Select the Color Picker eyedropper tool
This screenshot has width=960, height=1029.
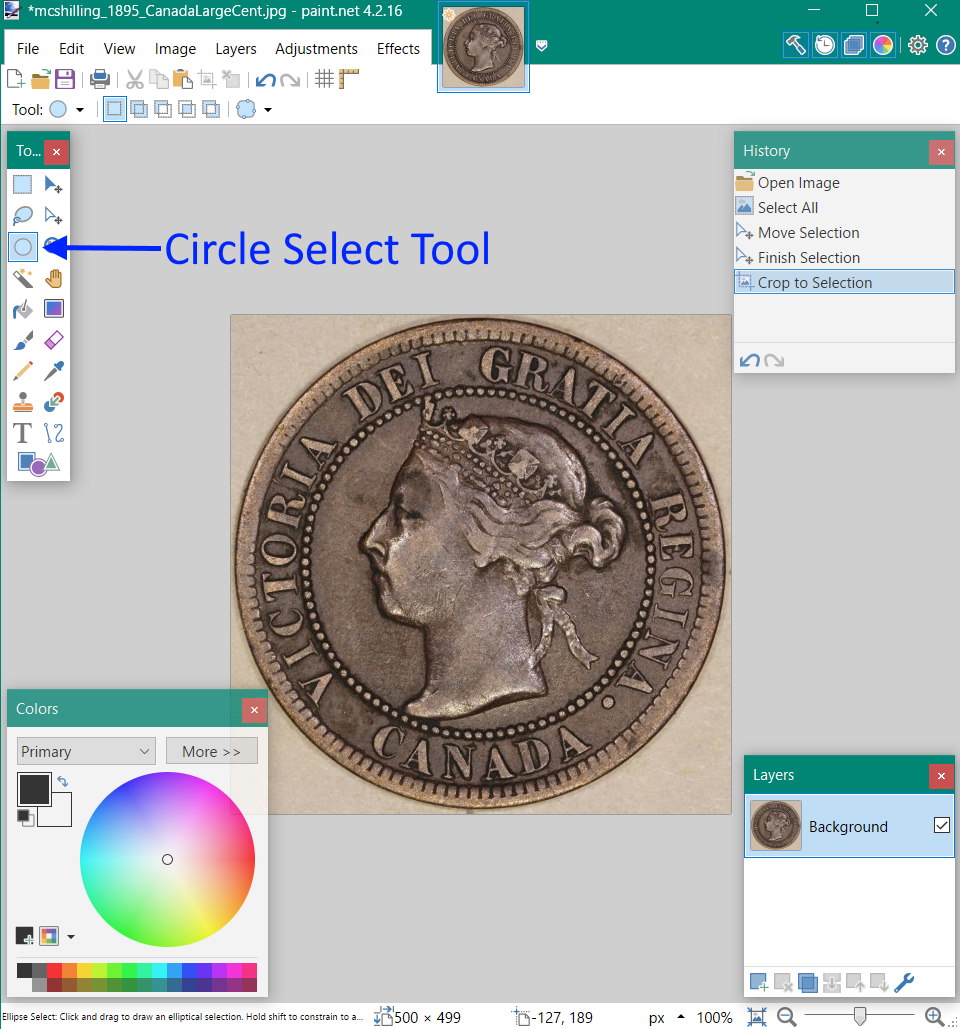(53, 371)
